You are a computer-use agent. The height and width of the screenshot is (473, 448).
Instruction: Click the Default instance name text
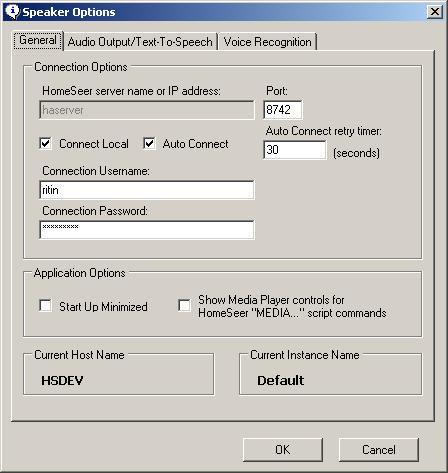[x=280, y=380]
